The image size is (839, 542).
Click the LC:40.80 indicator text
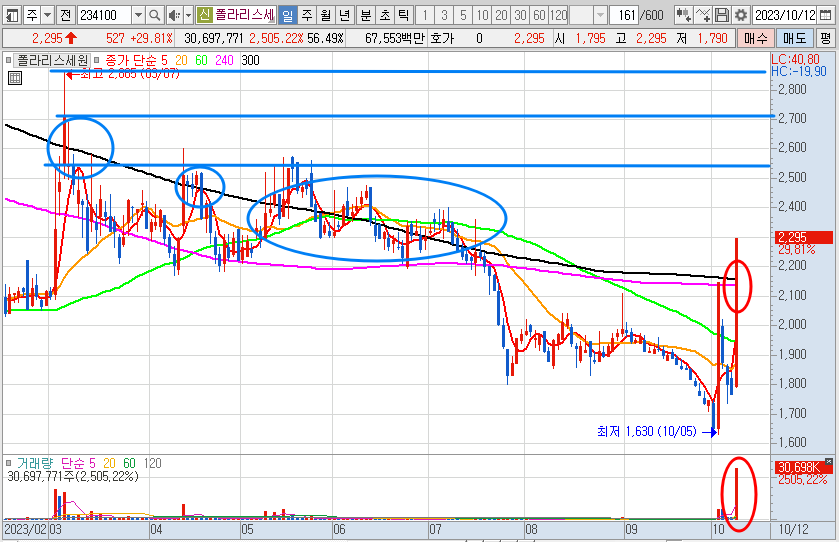coord(796,59)
